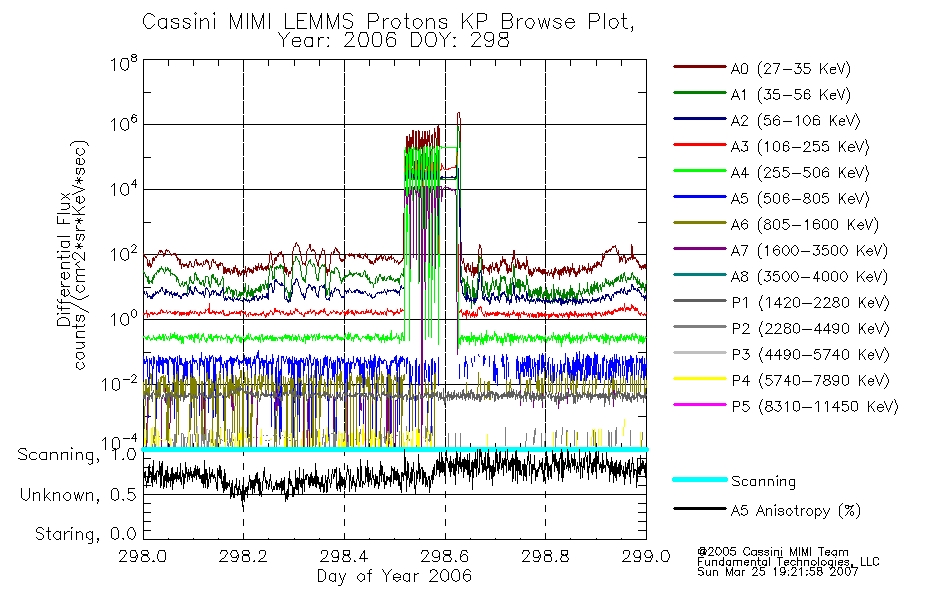The image size is (950, 600).
Task: Click the Fundamental Technologies, LLC credit line
Action: tap(788, 562)
